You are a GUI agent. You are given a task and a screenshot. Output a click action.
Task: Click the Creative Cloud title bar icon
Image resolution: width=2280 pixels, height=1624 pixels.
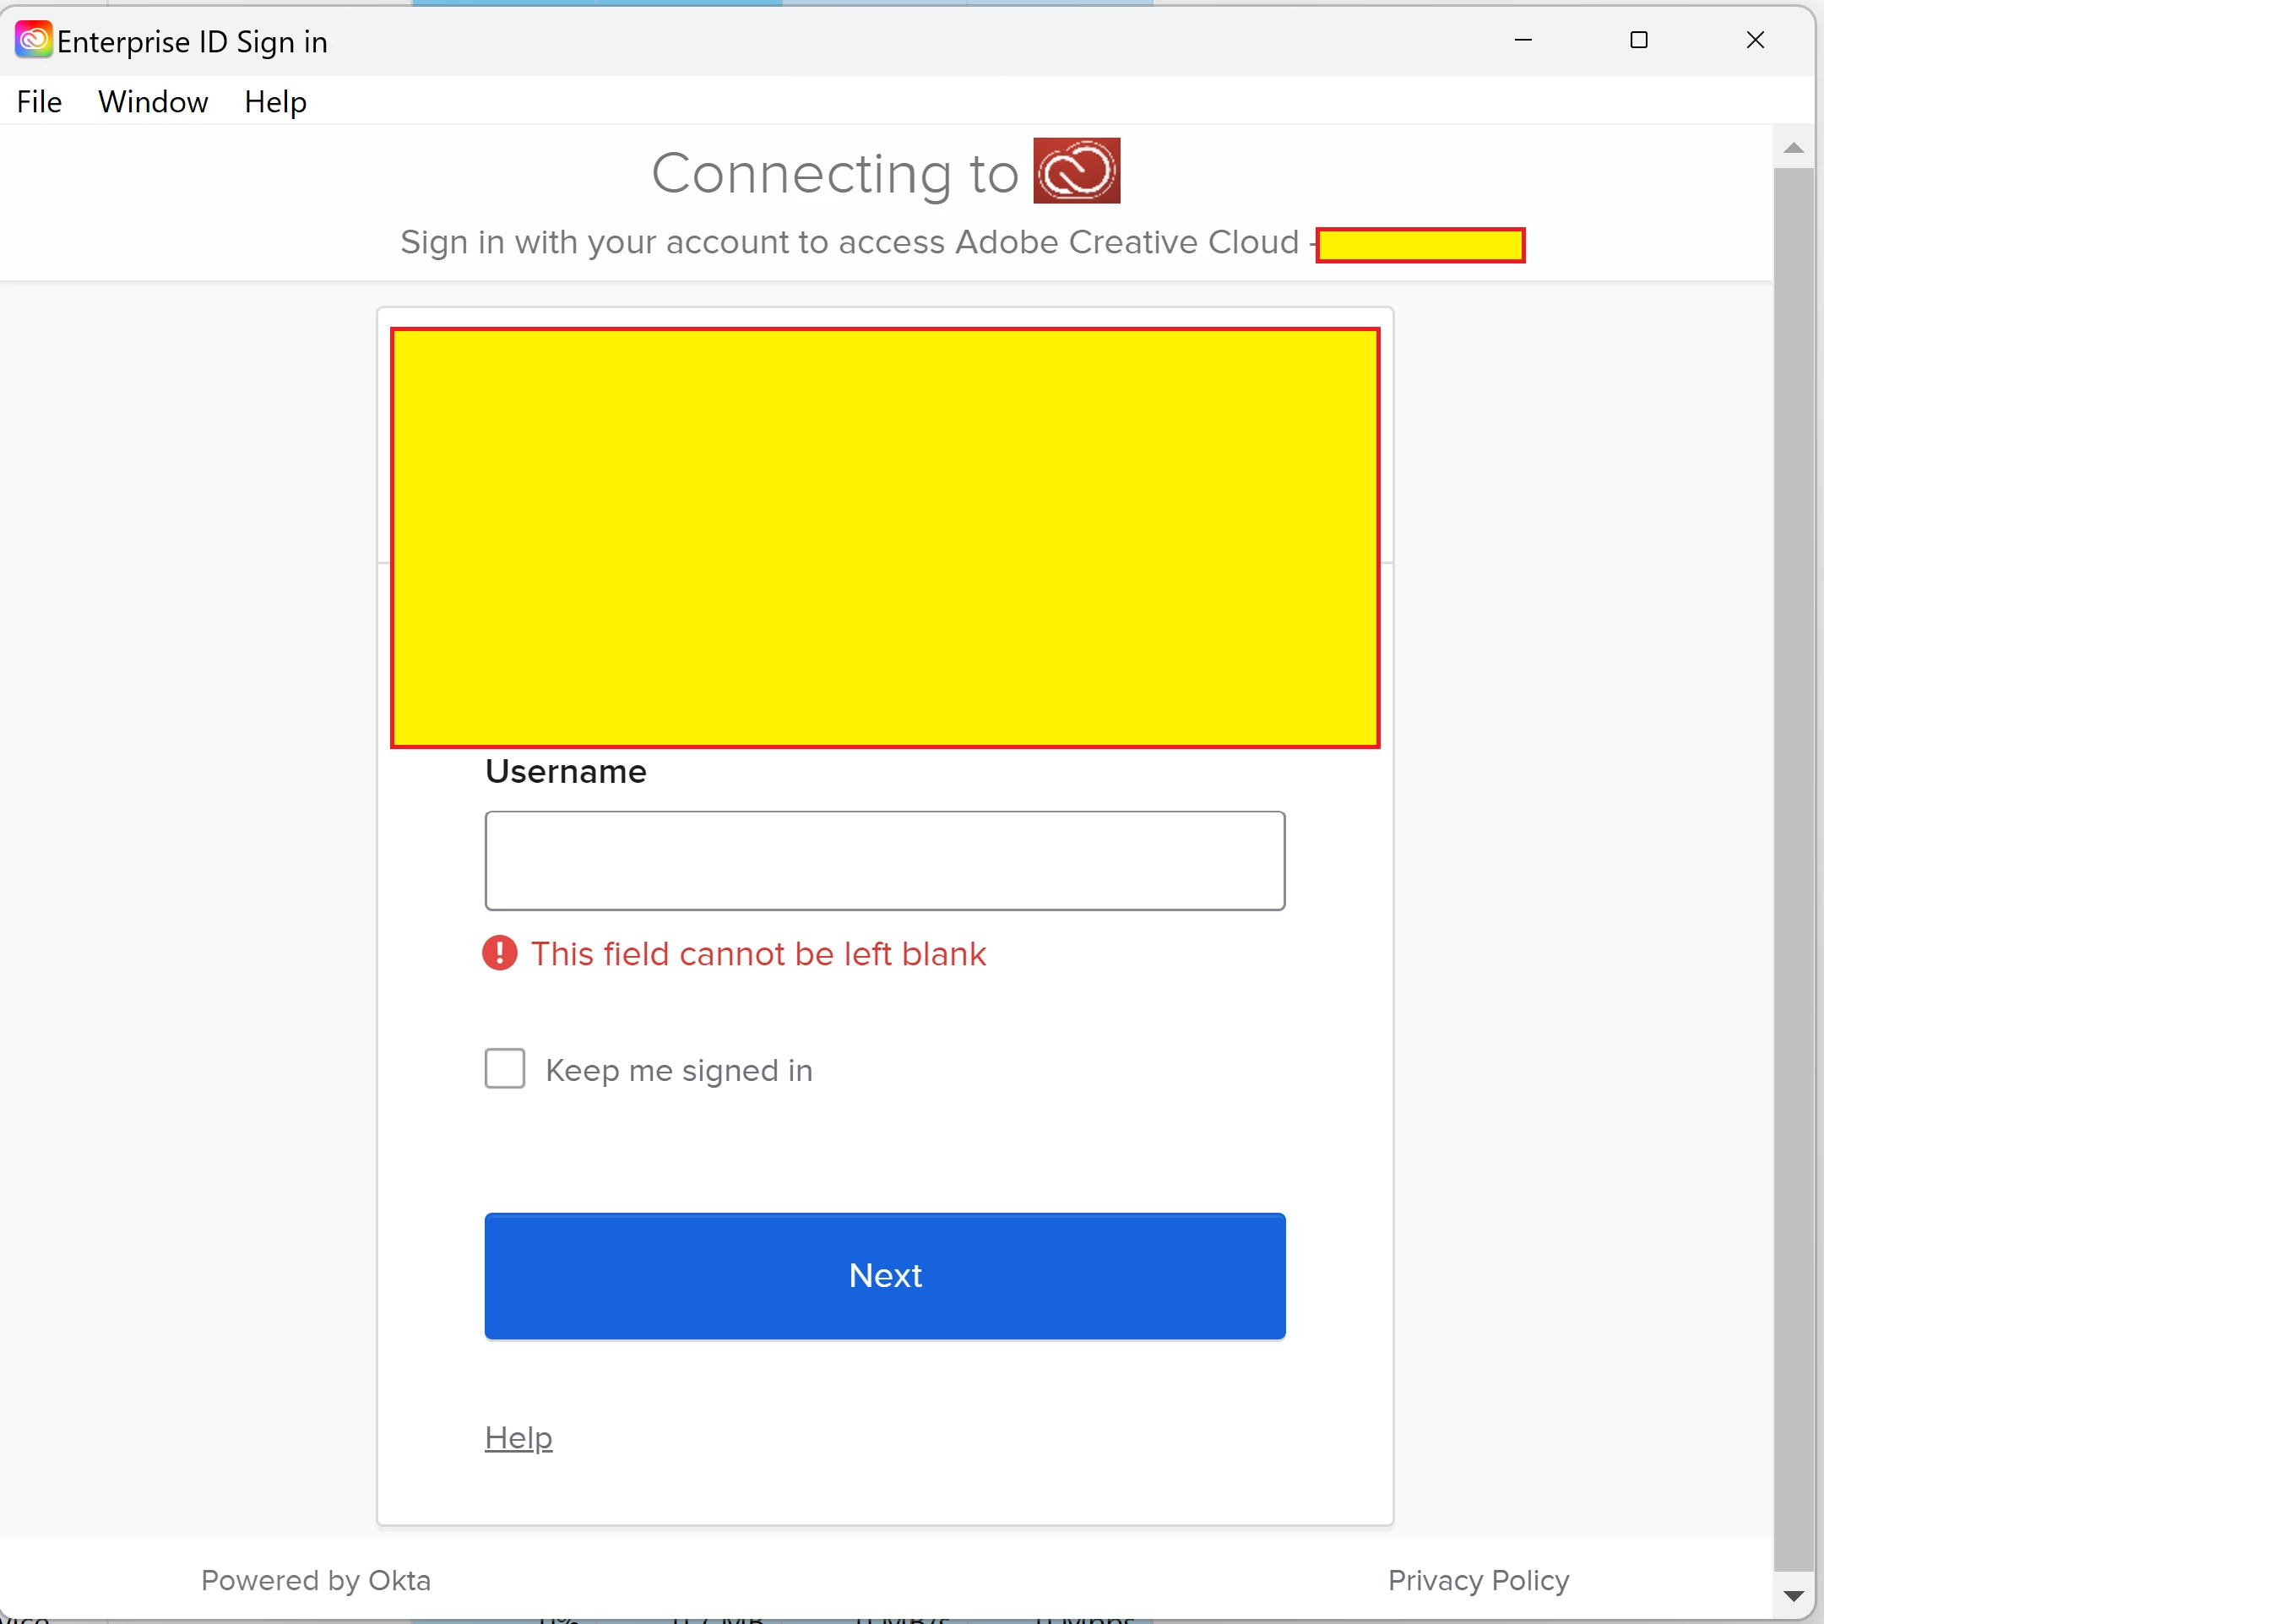tap(33, 40)
